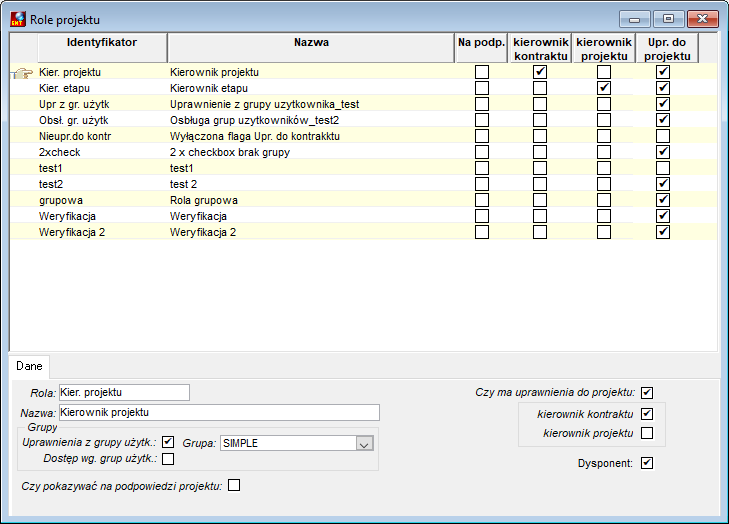Check Na podp. for grupowa row
Image resolution: width=729 pixels, height=524 pixels.
[482, 200]
